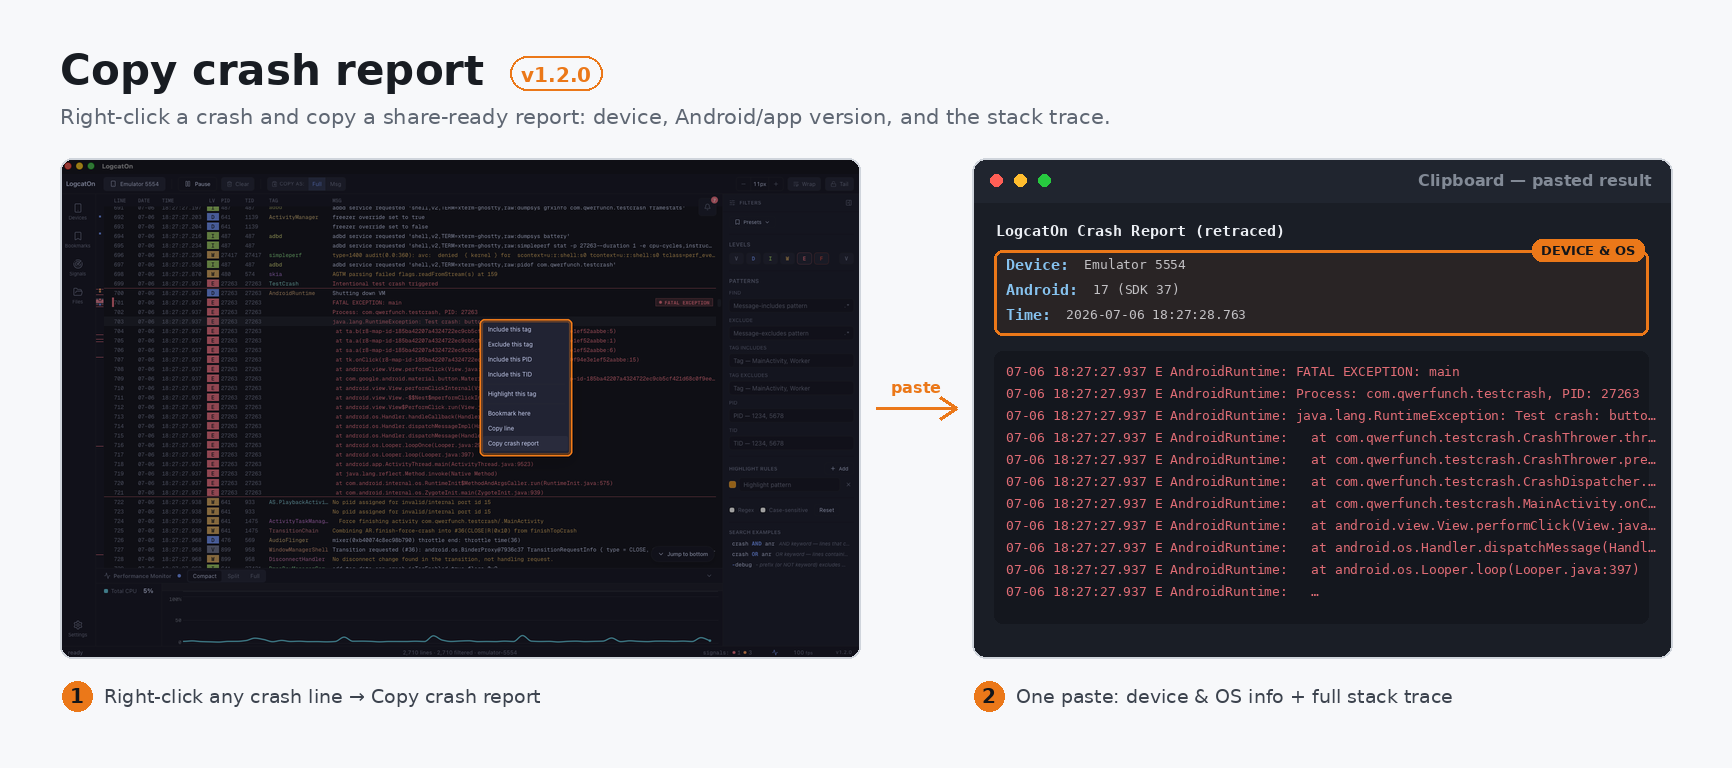Screen dimensions: 1732x768
Task: Click the v1.2.0 version badge
Action: [x=556, y=74]
